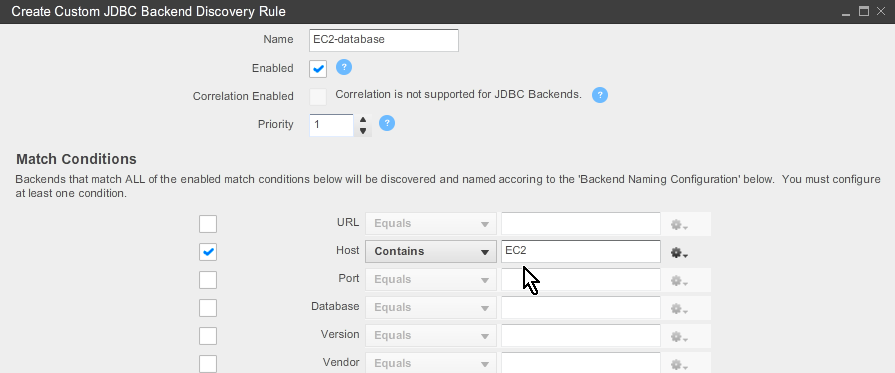Open help icon next to Priority field
This screenshot has width=895, height=373.
[387, 123]
